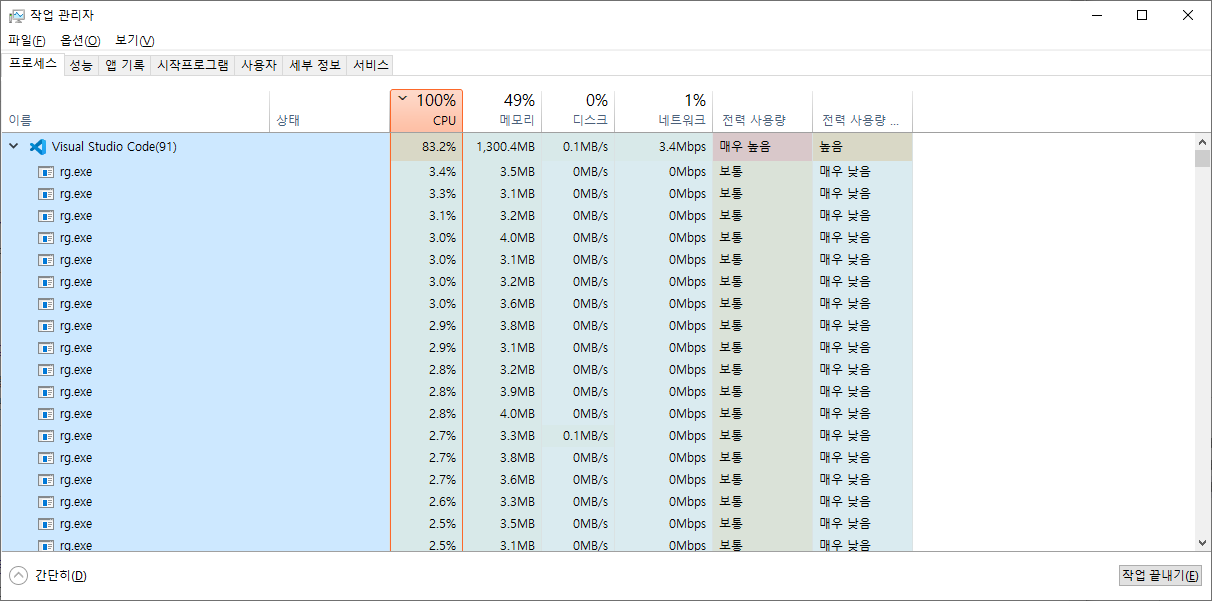The width and height of the screenshot is (1212, 601).
Task: Click rg.exe name in 2.7% CPU, 3.6MB row
Action: click(76, 479)
